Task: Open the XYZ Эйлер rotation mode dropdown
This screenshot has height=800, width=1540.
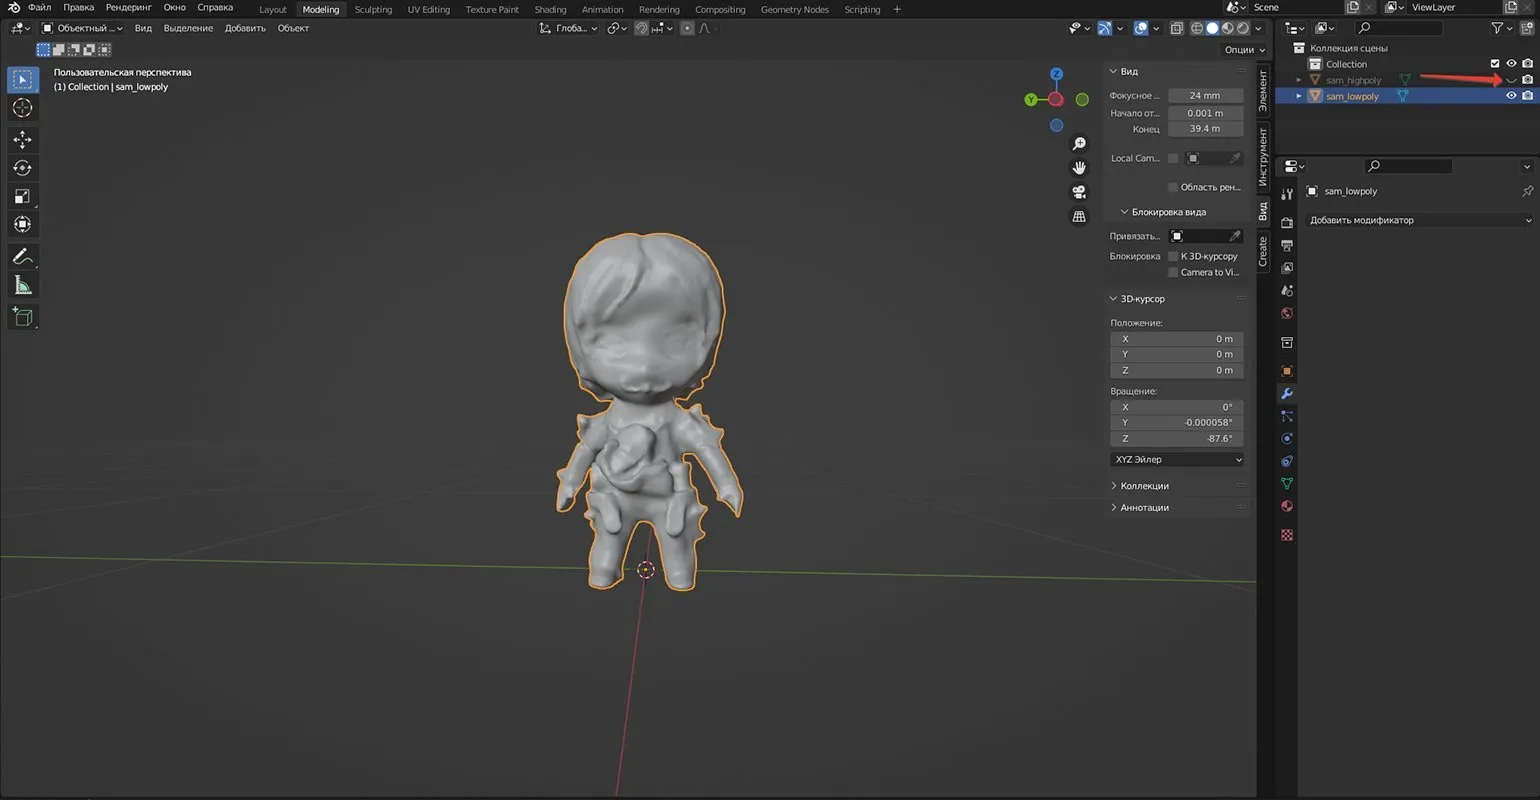Action: pyautogui.click(x=1177, y=460)
